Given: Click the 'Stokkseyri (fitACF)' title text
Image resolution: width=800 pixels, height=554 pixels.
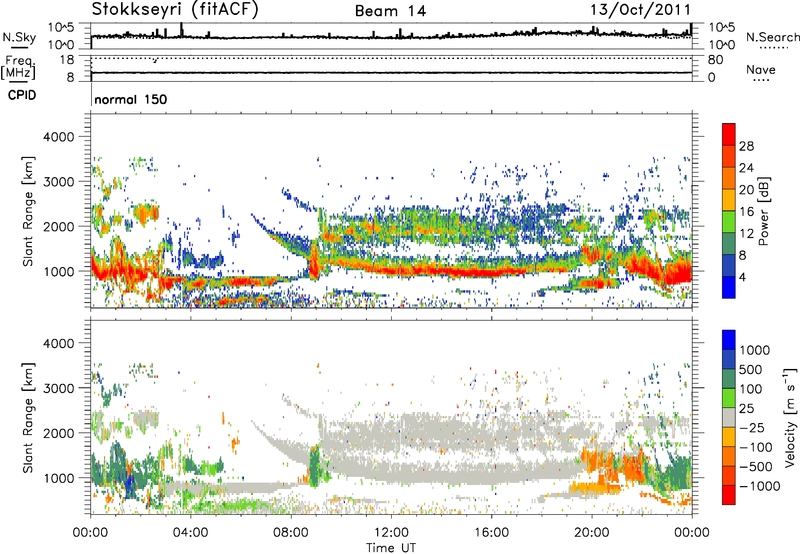Looking at the screenshot, I should pyautogui.click(x=175, y=9).
